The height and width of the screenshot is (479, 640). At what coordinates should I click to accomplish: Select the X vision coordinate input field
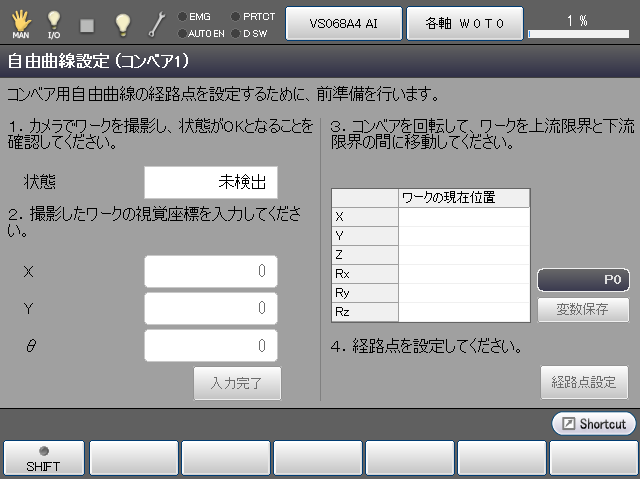[210, 271]
